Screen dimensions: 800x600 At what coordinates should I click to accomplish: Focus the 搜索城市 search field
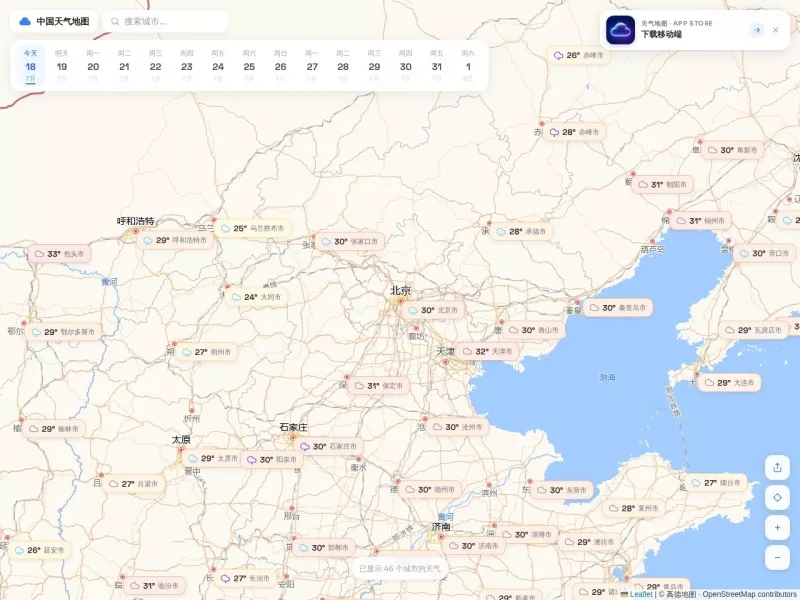(x=165, y=21)
